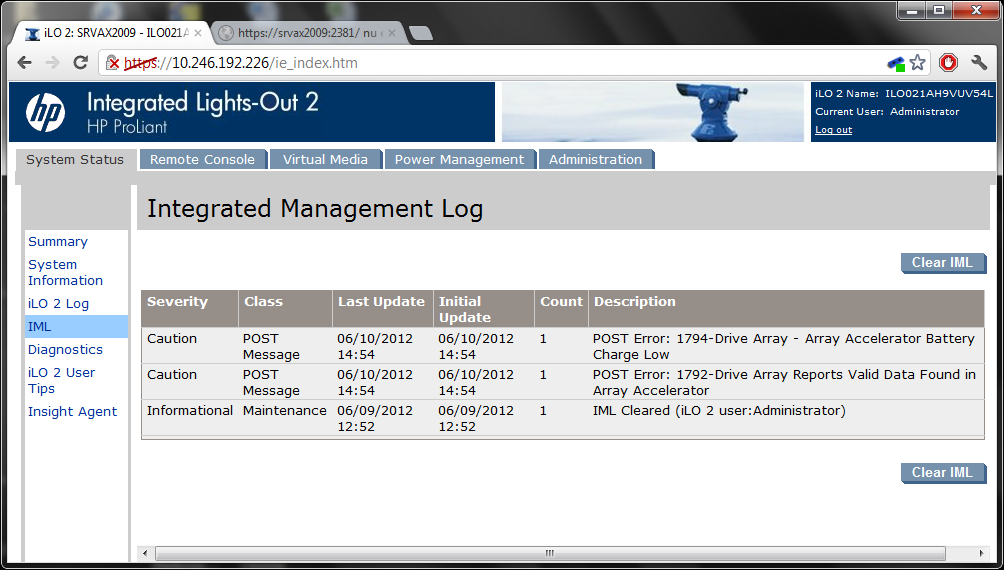Screen dimensions: 1004x570
Task: Click the lower Clear IML button
Action: coord(943,473)
